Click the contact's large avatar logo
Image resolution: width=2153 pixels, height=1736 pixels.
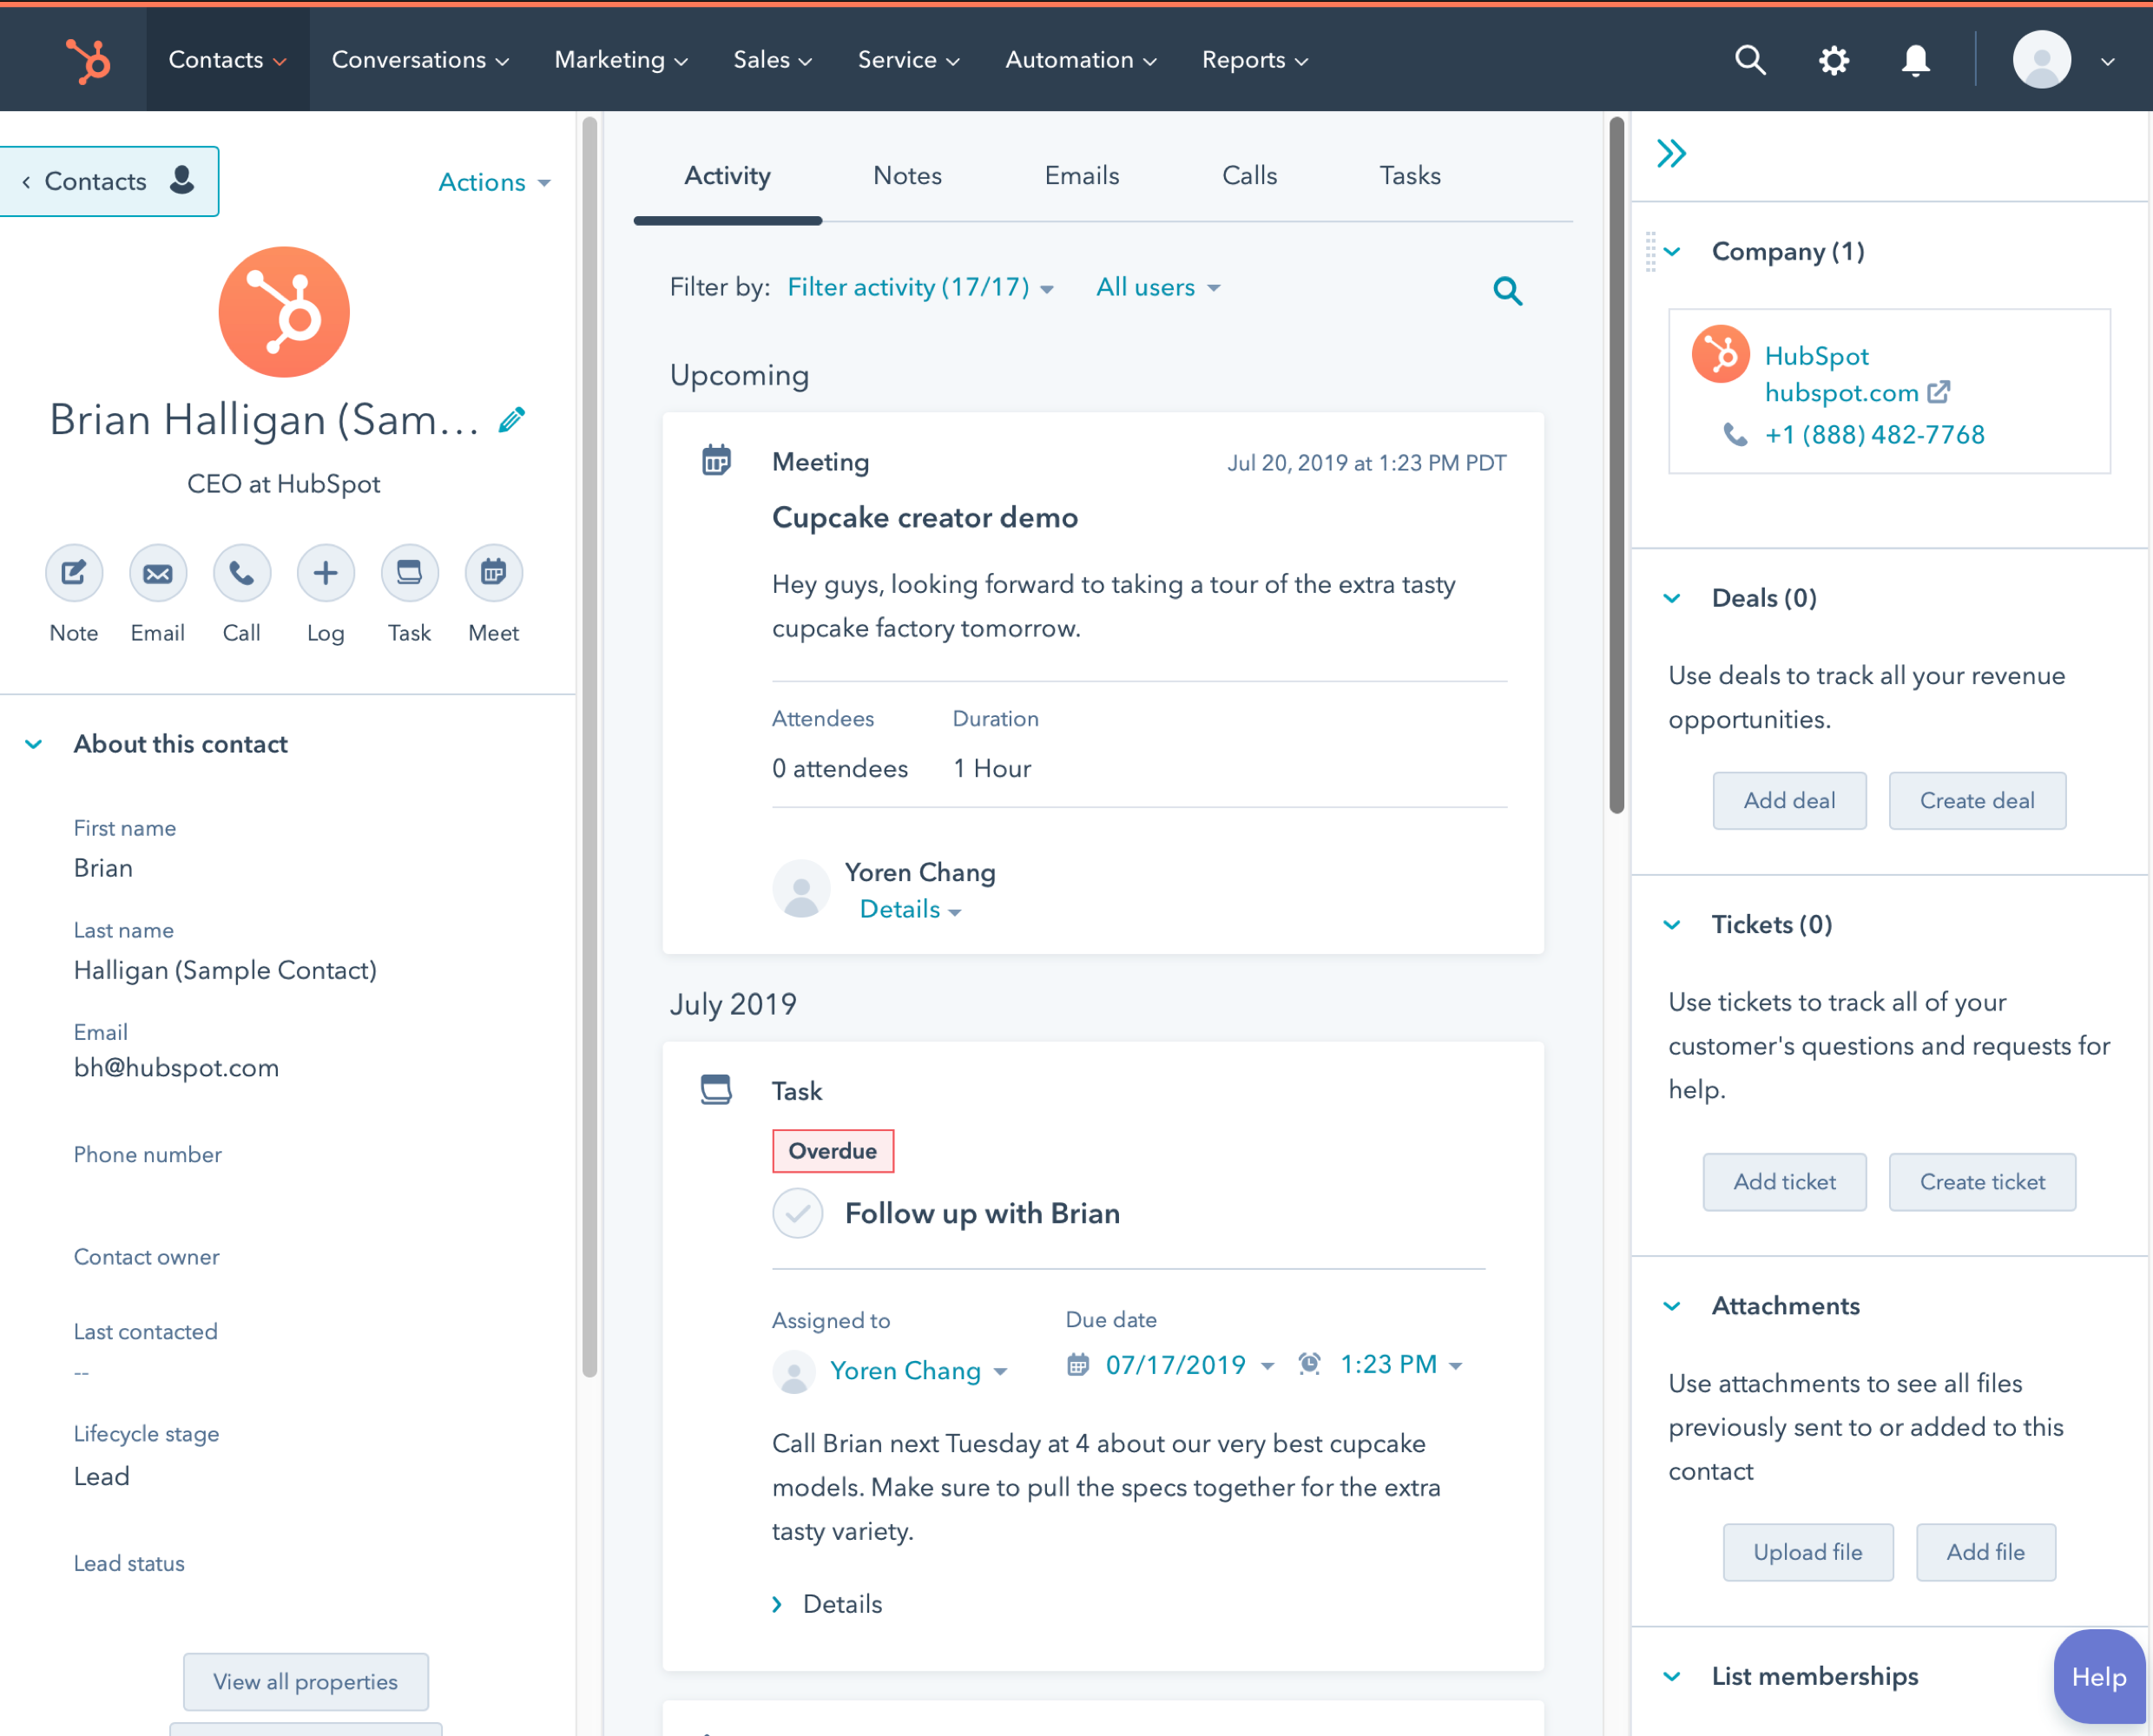(x=284, y=312)
